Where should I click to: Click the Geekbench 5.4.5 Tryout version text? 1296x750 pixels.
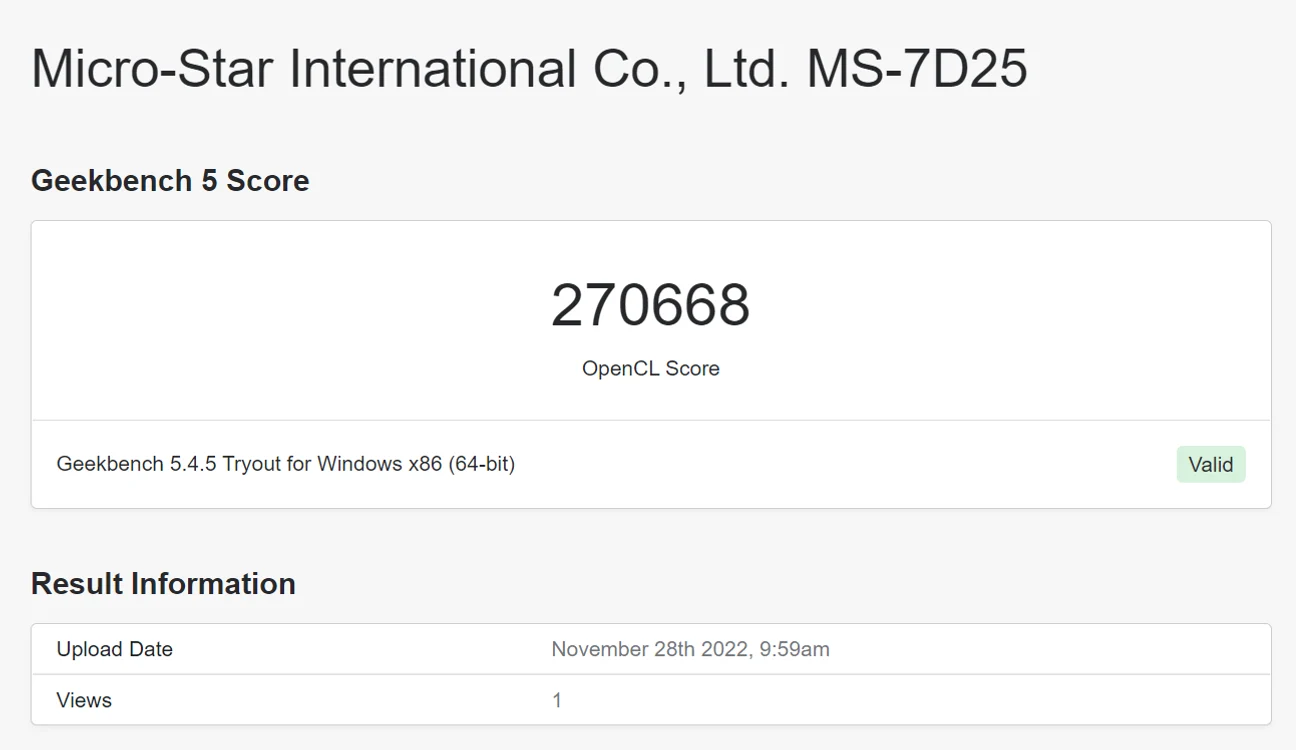pos(169,464)
